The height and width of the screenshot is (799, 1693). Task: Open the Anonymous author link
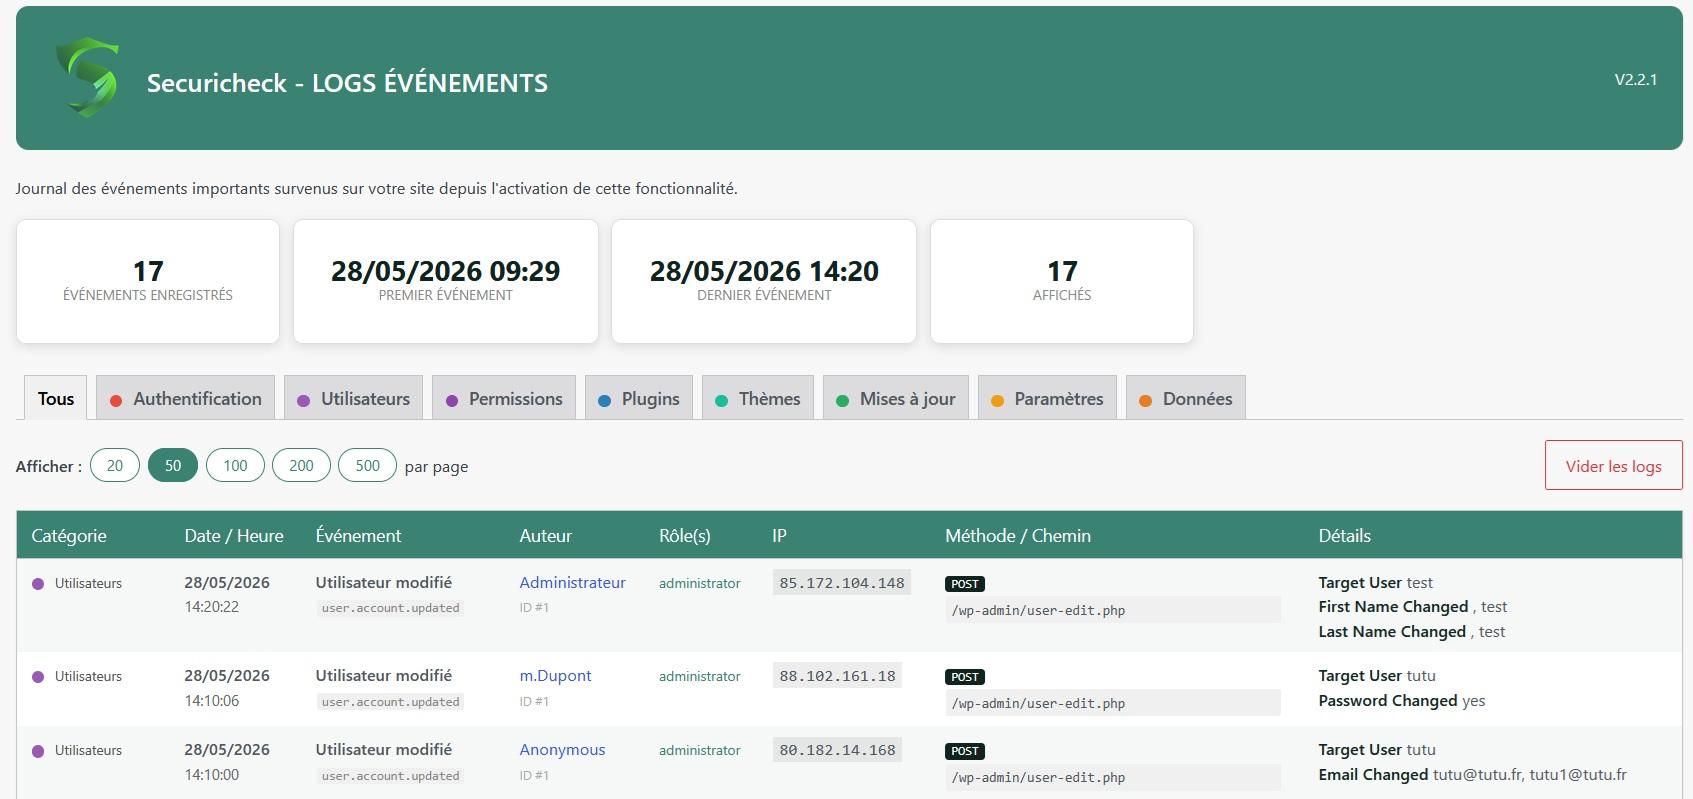562,750
